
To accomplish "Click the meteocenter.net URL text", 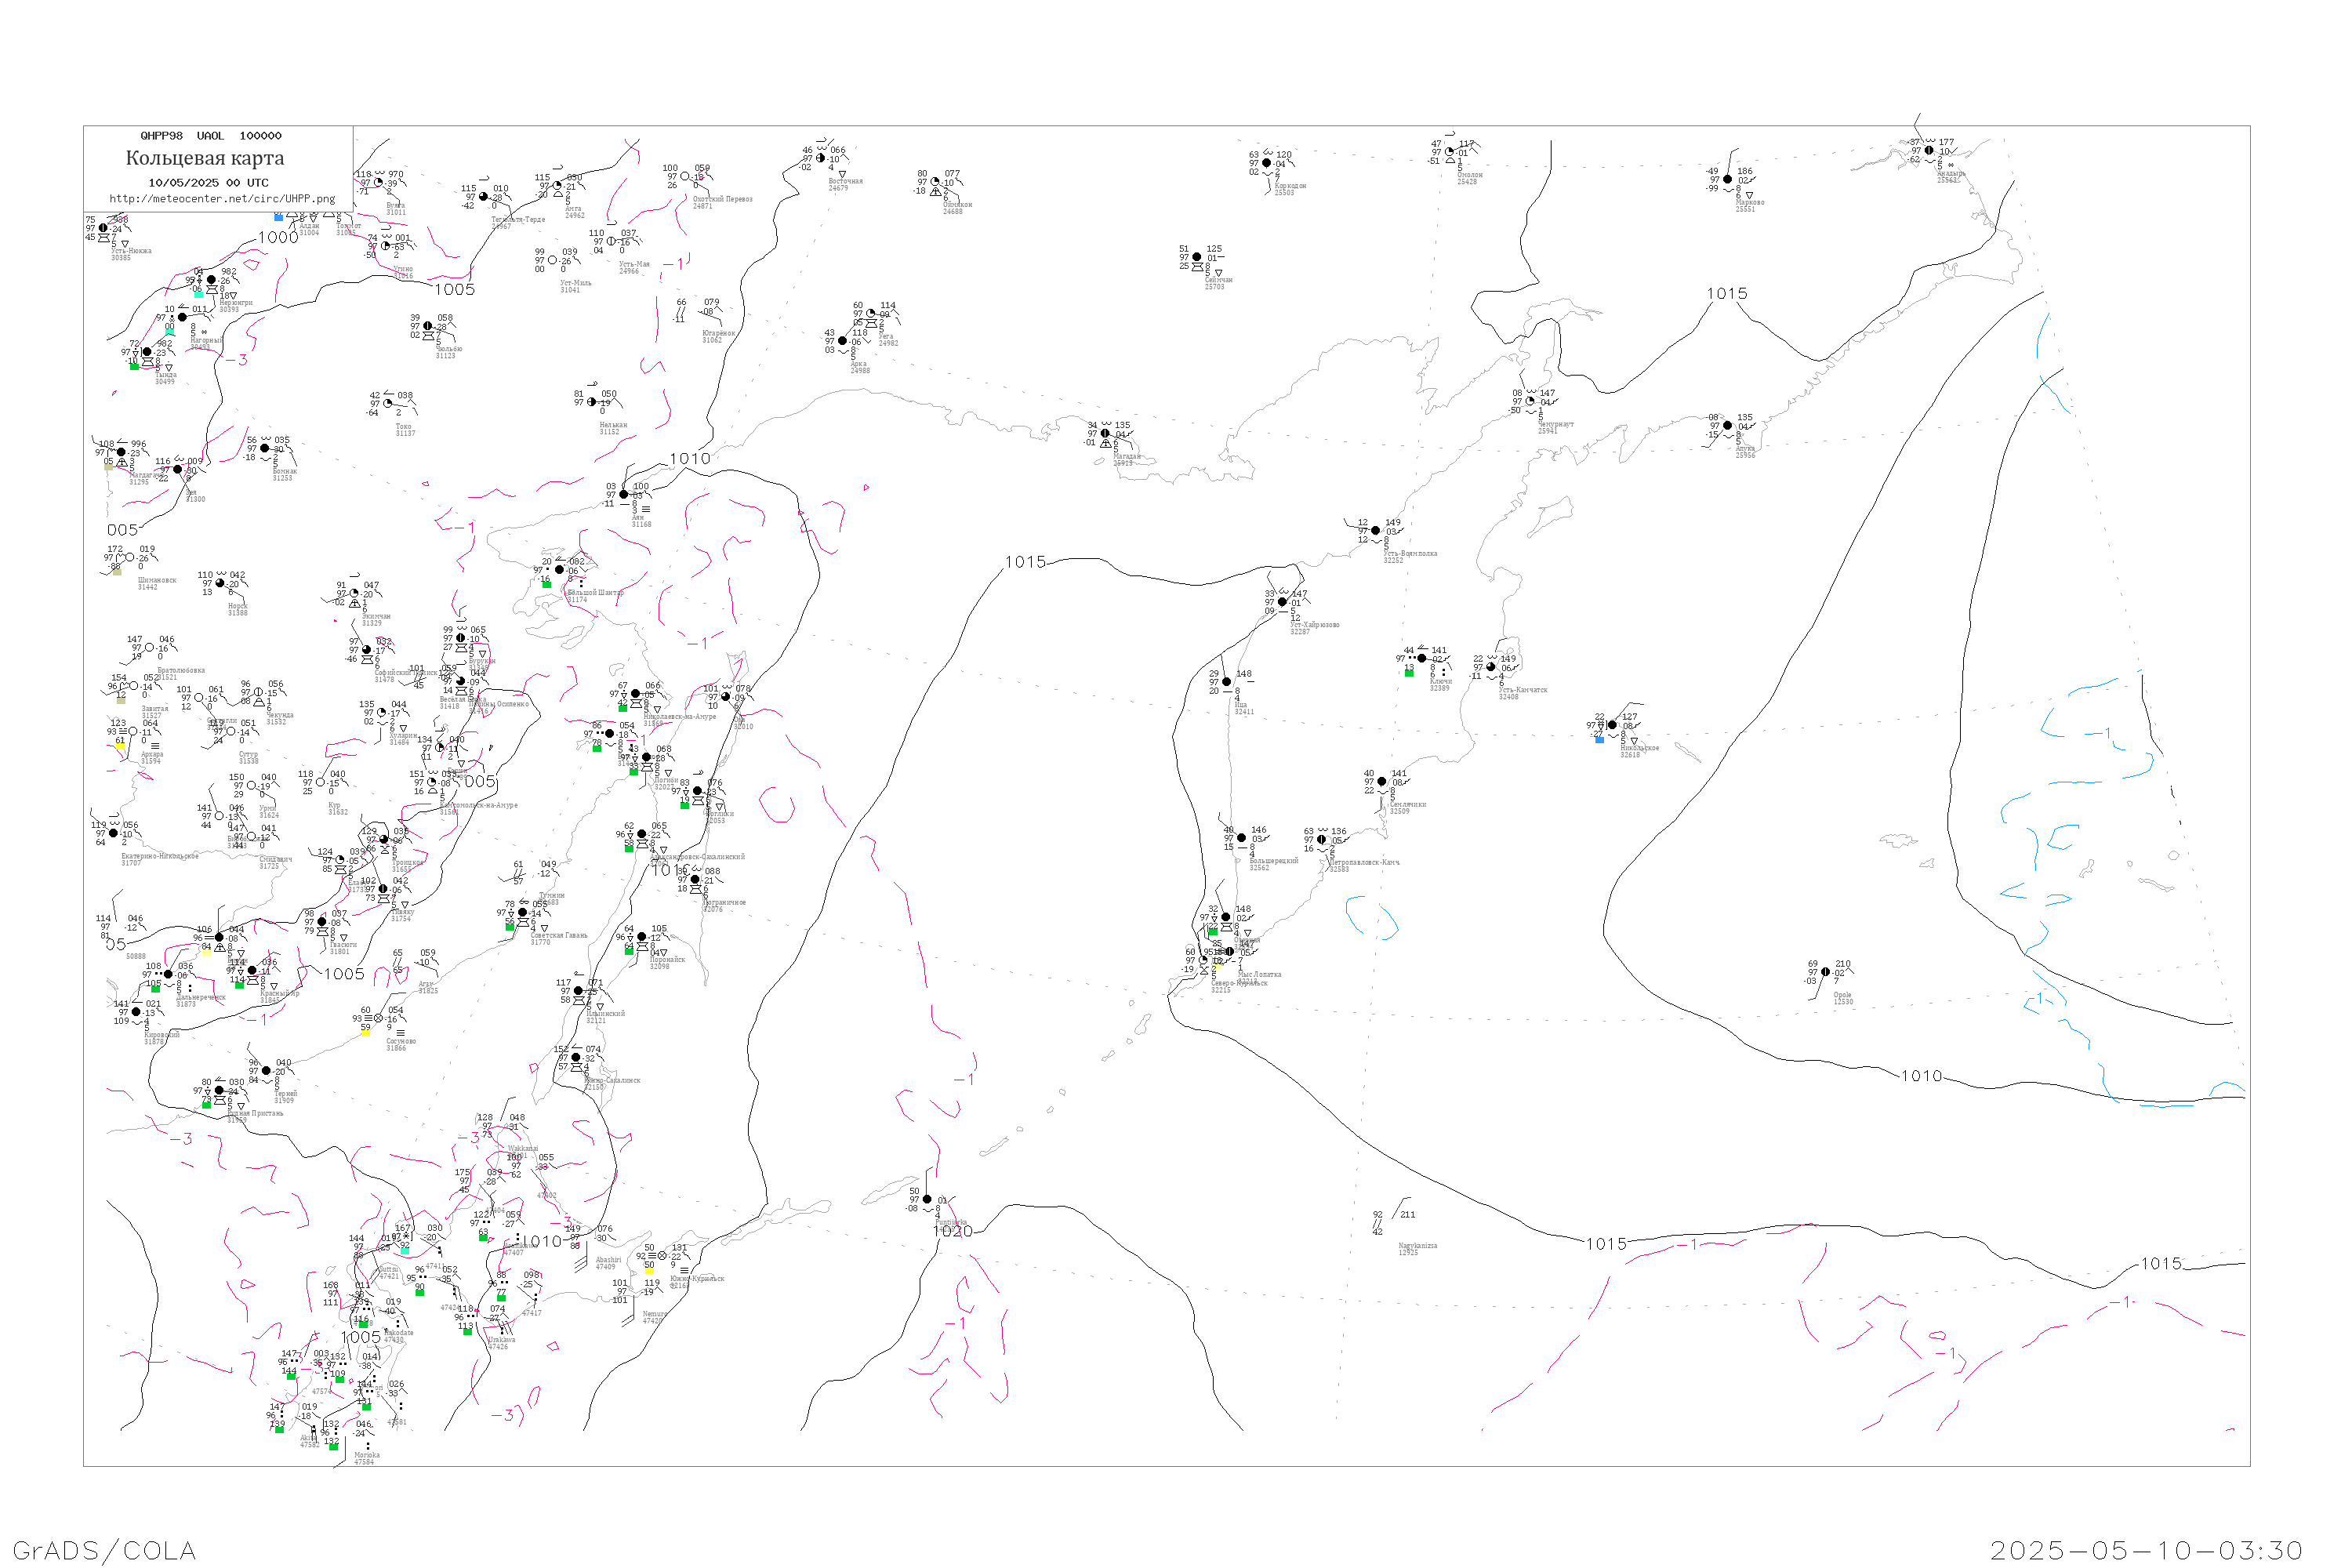I will click(222, 199).
